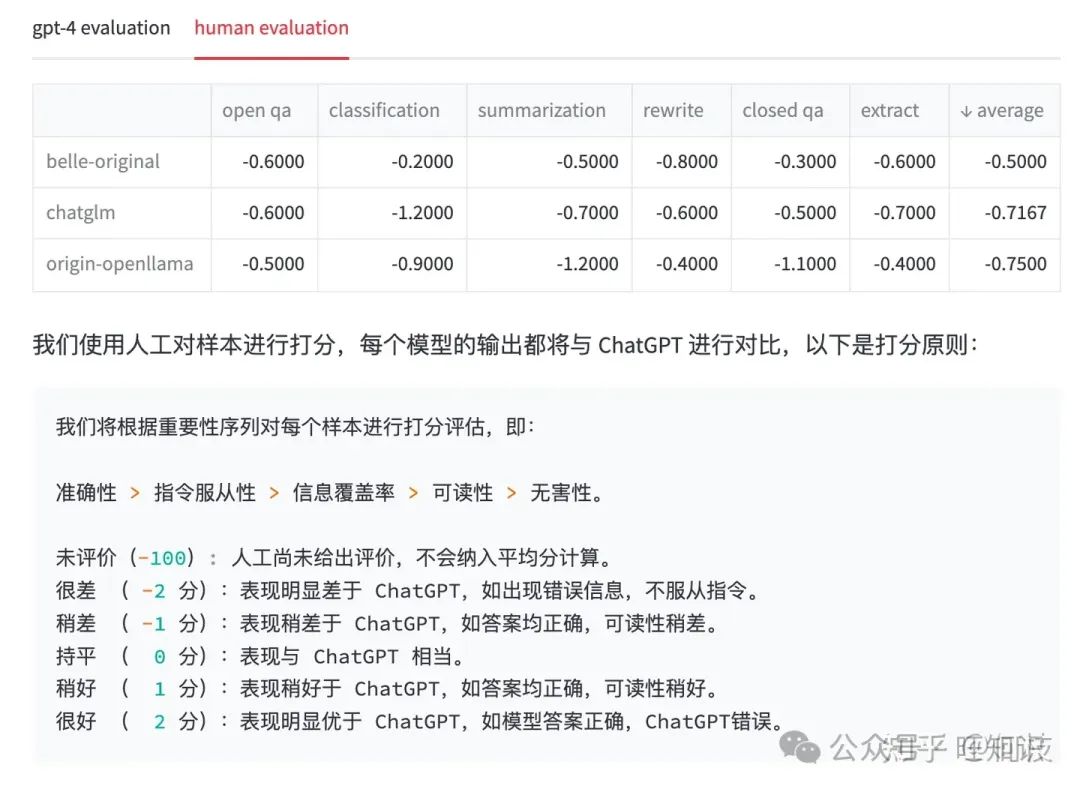The width and height of the screenshot is (1080, 792).
Task: Click origin-openllama classification value -0.9000
Action: [x=422, y=264]
